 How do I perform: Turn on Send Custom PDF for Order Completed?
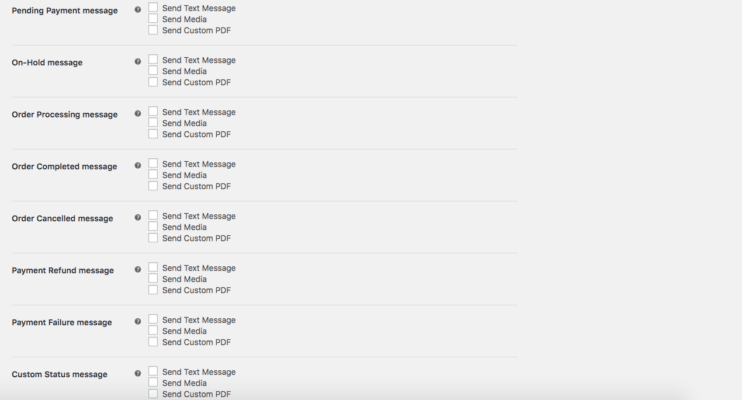tap(153, 186)
